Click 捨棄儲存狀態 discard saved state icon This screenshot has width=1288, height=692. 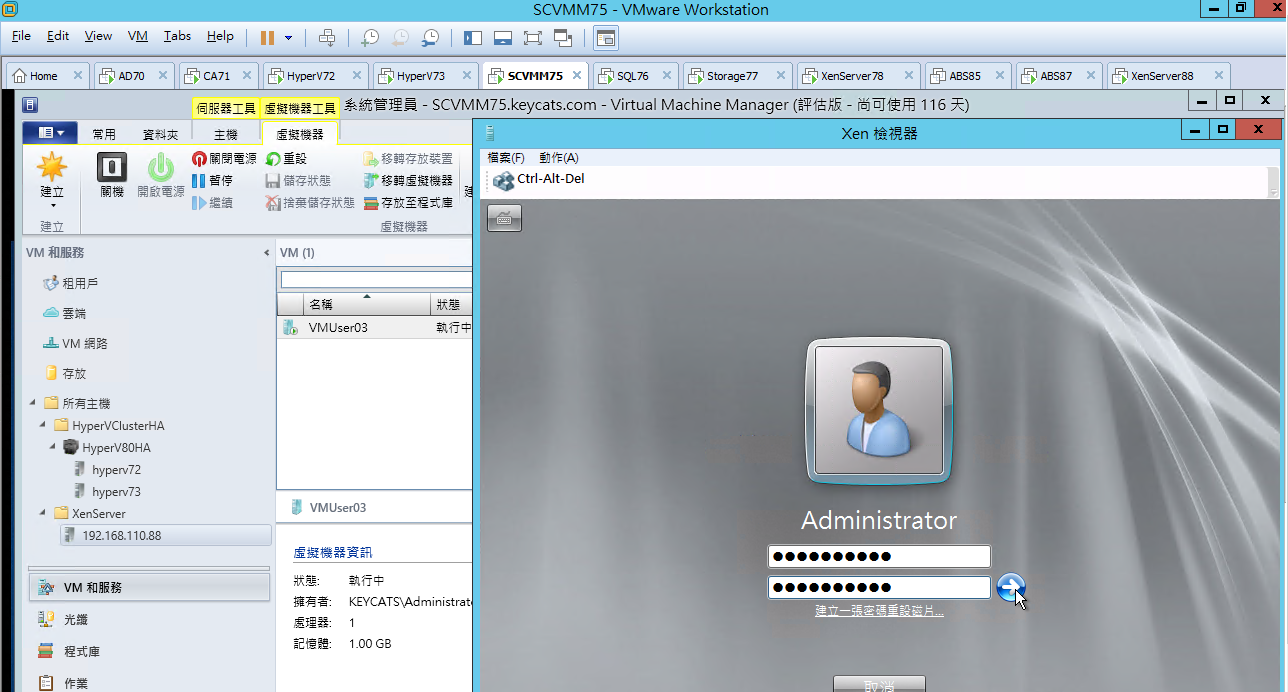coord(273,203)
